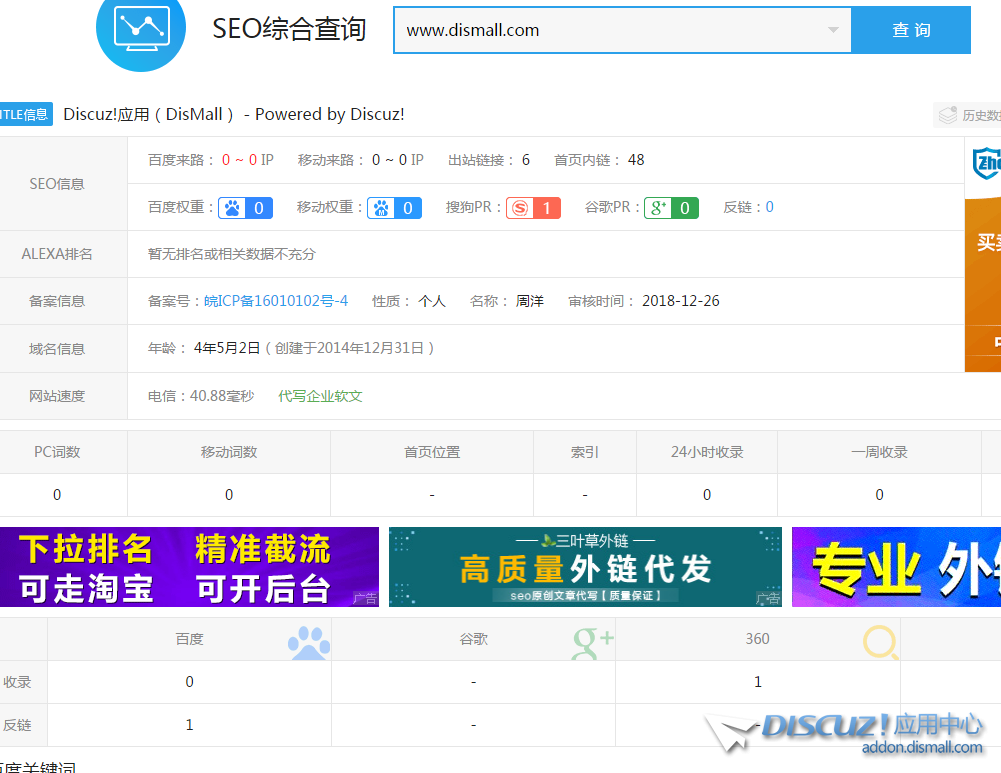Viewport: 1001px width, 773px height.
Task: Click the 暂无排名或相关数据不充分 ALEXA text
Action: click(232, 254)
